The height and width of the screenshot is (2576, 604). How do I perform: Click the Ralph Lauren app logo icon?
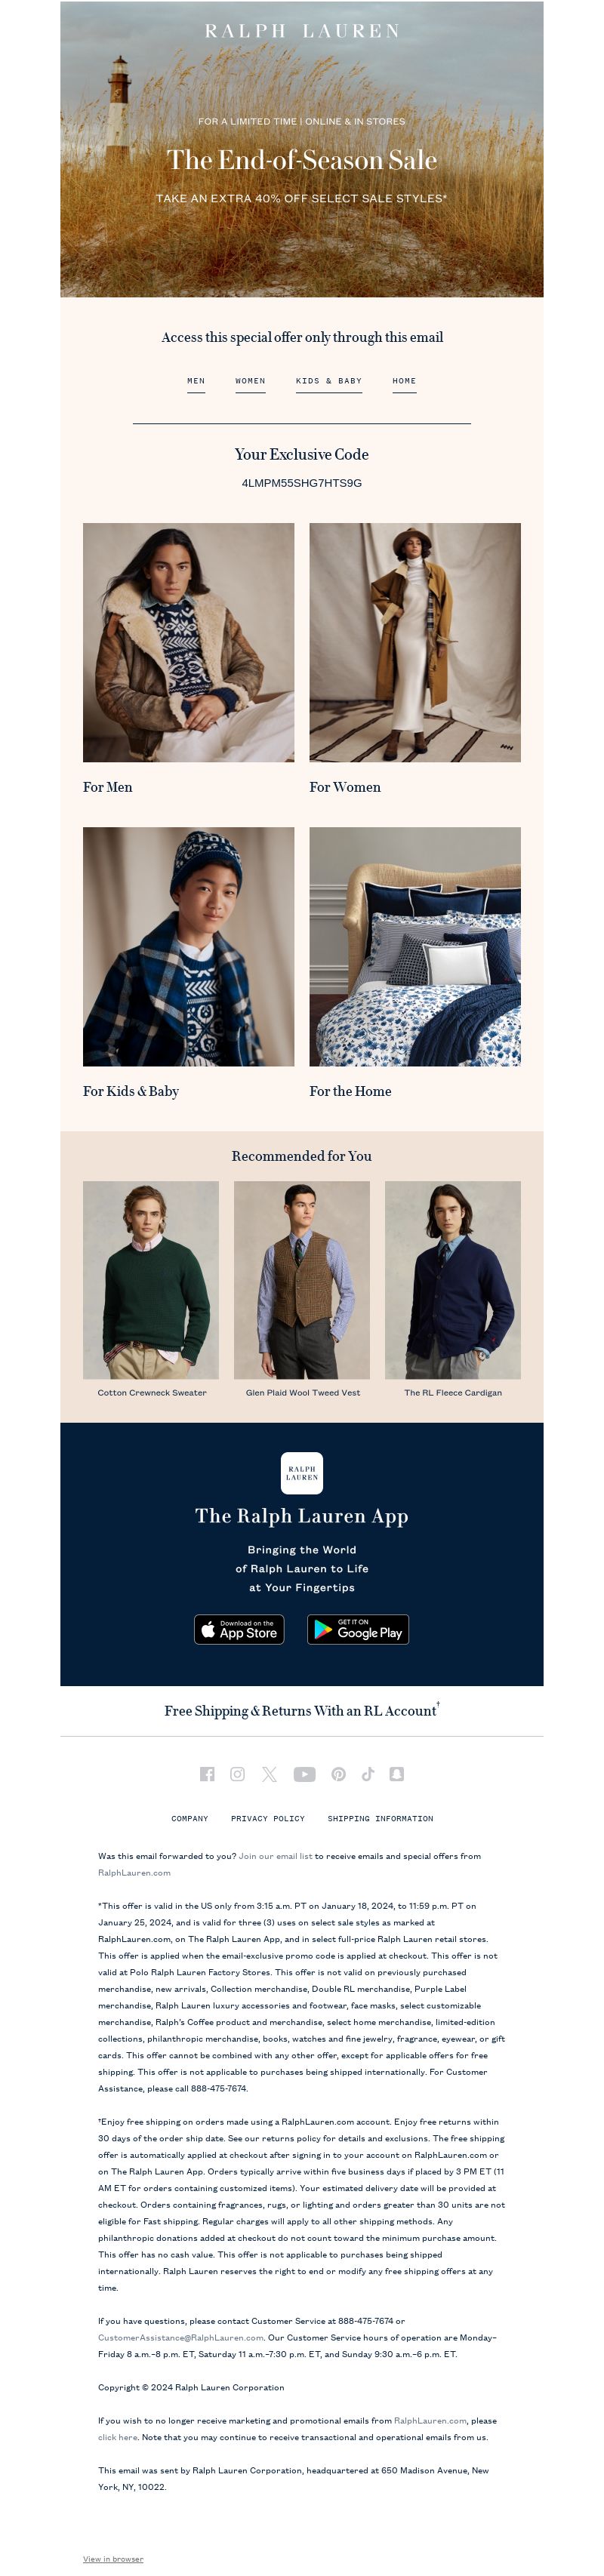point(302,1473)
